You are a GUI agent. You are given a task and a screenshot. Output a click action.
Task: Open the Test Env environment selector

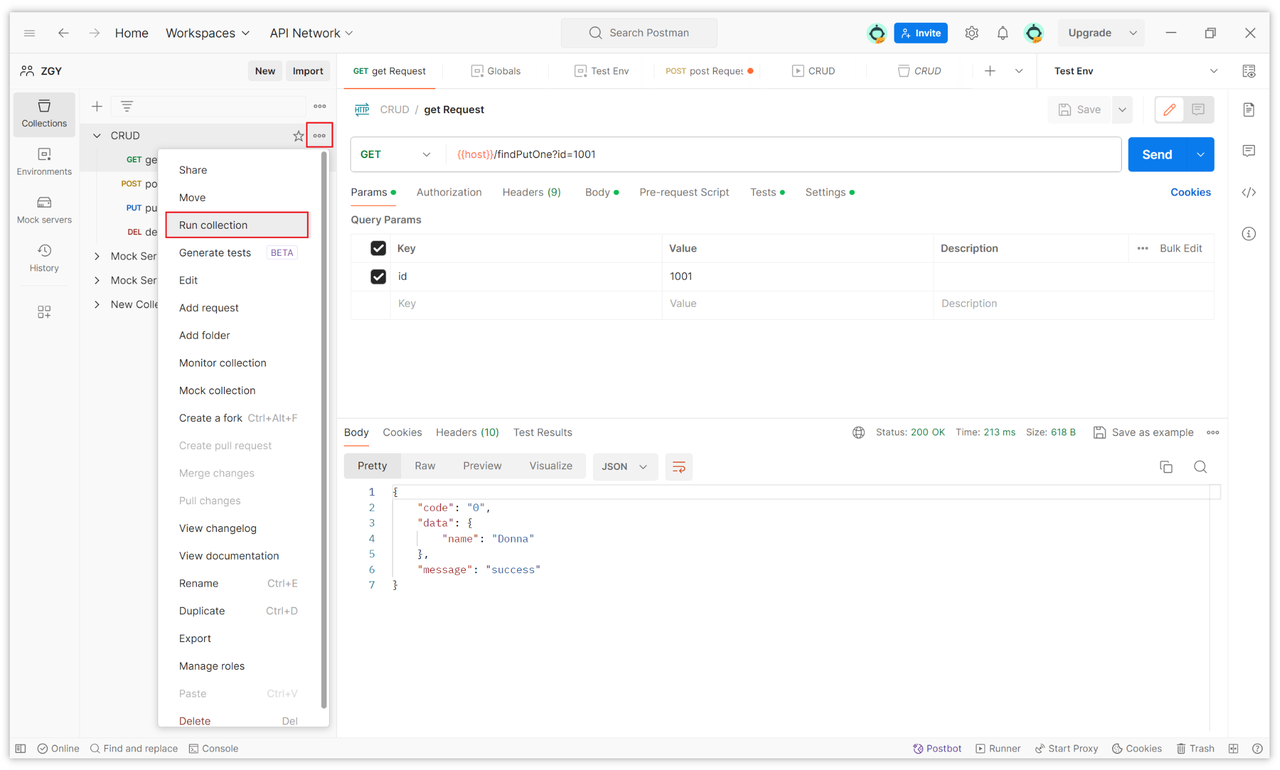point(1135,71)
